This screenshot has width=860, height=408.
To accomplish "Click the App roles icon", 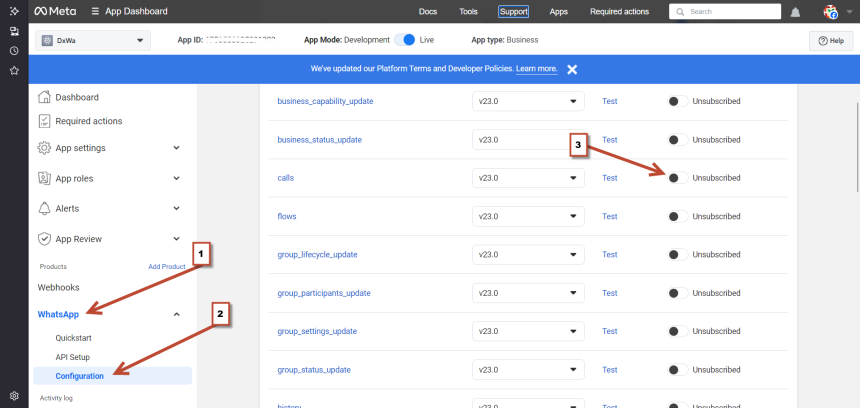I will [44, 178].
